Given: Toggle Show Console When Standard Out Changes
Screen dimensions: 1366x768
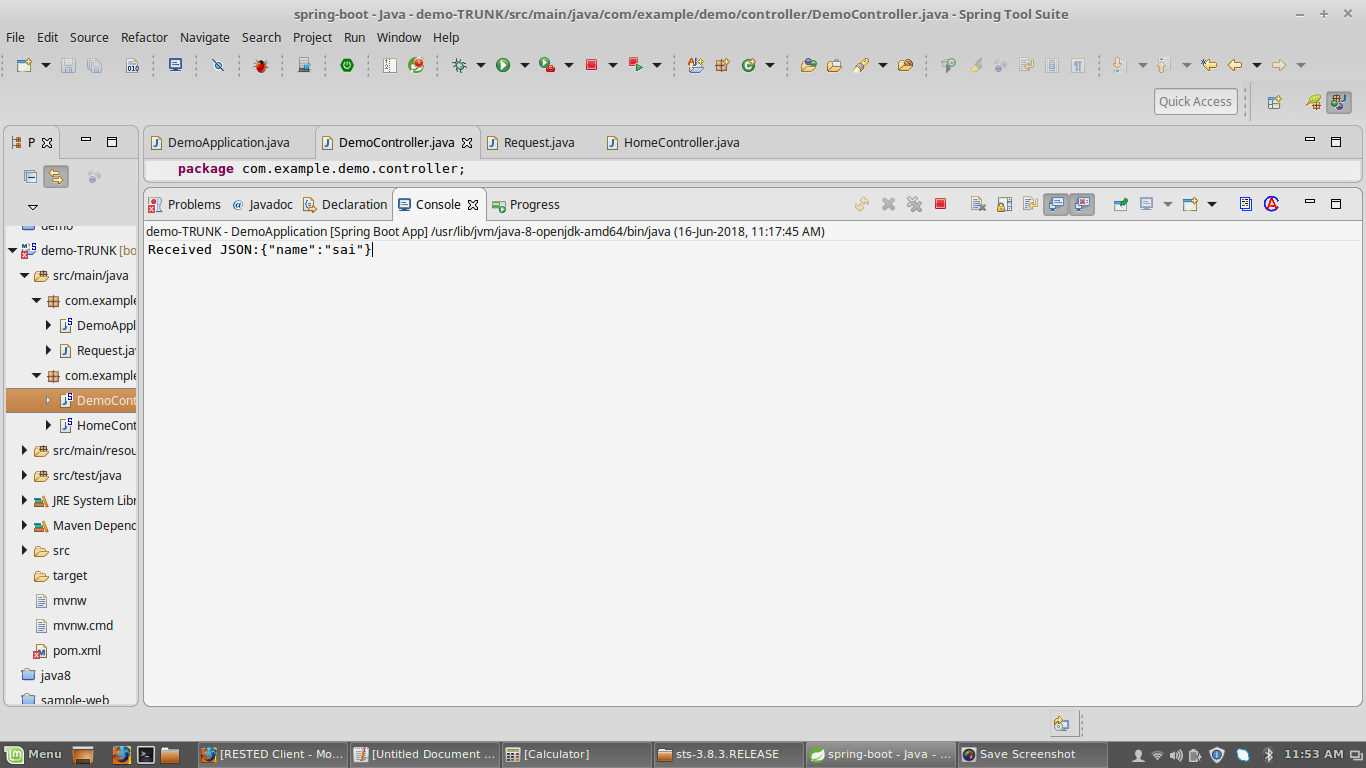Looking at the screenshot, I should click(x=1056, y=204).
